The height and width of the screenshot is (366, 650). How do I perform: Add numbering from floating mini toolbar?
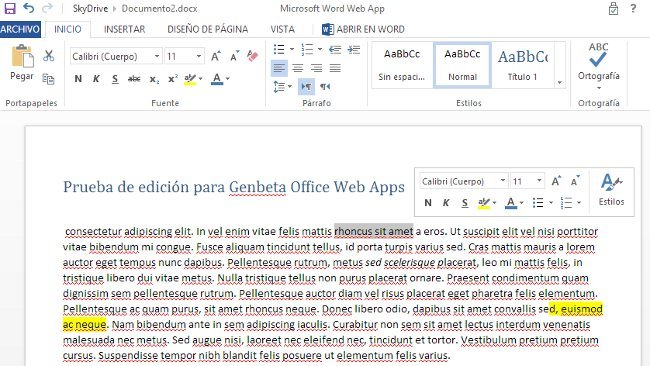566,203
